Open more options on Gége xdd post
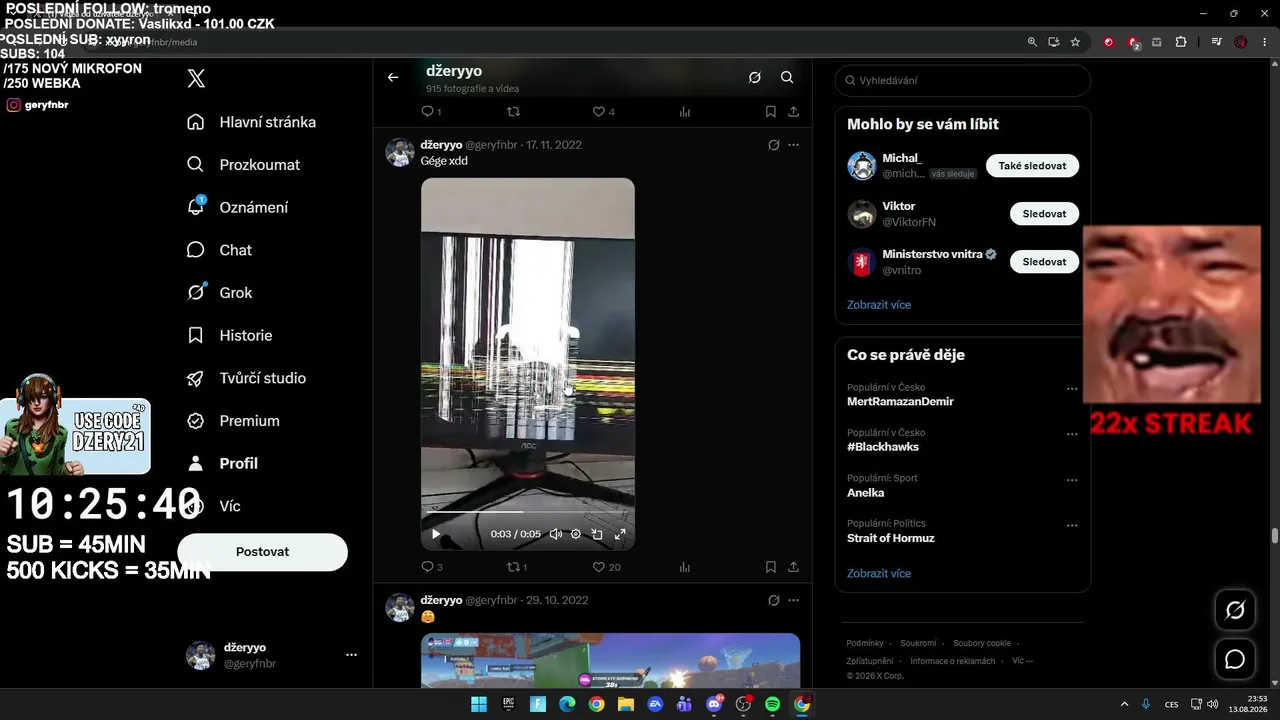Image resolution: width=1280 pixels, height=720 pixels. pos(793,145)
